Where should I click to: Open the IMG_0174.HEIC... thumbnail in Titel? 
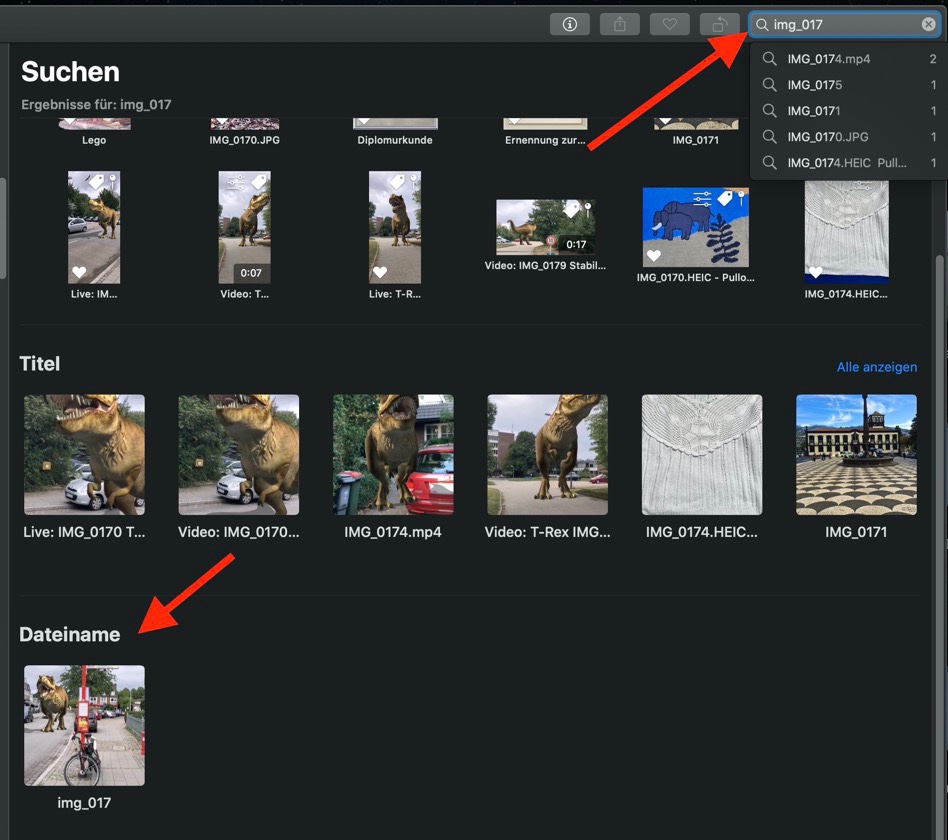tap(702, 455)
